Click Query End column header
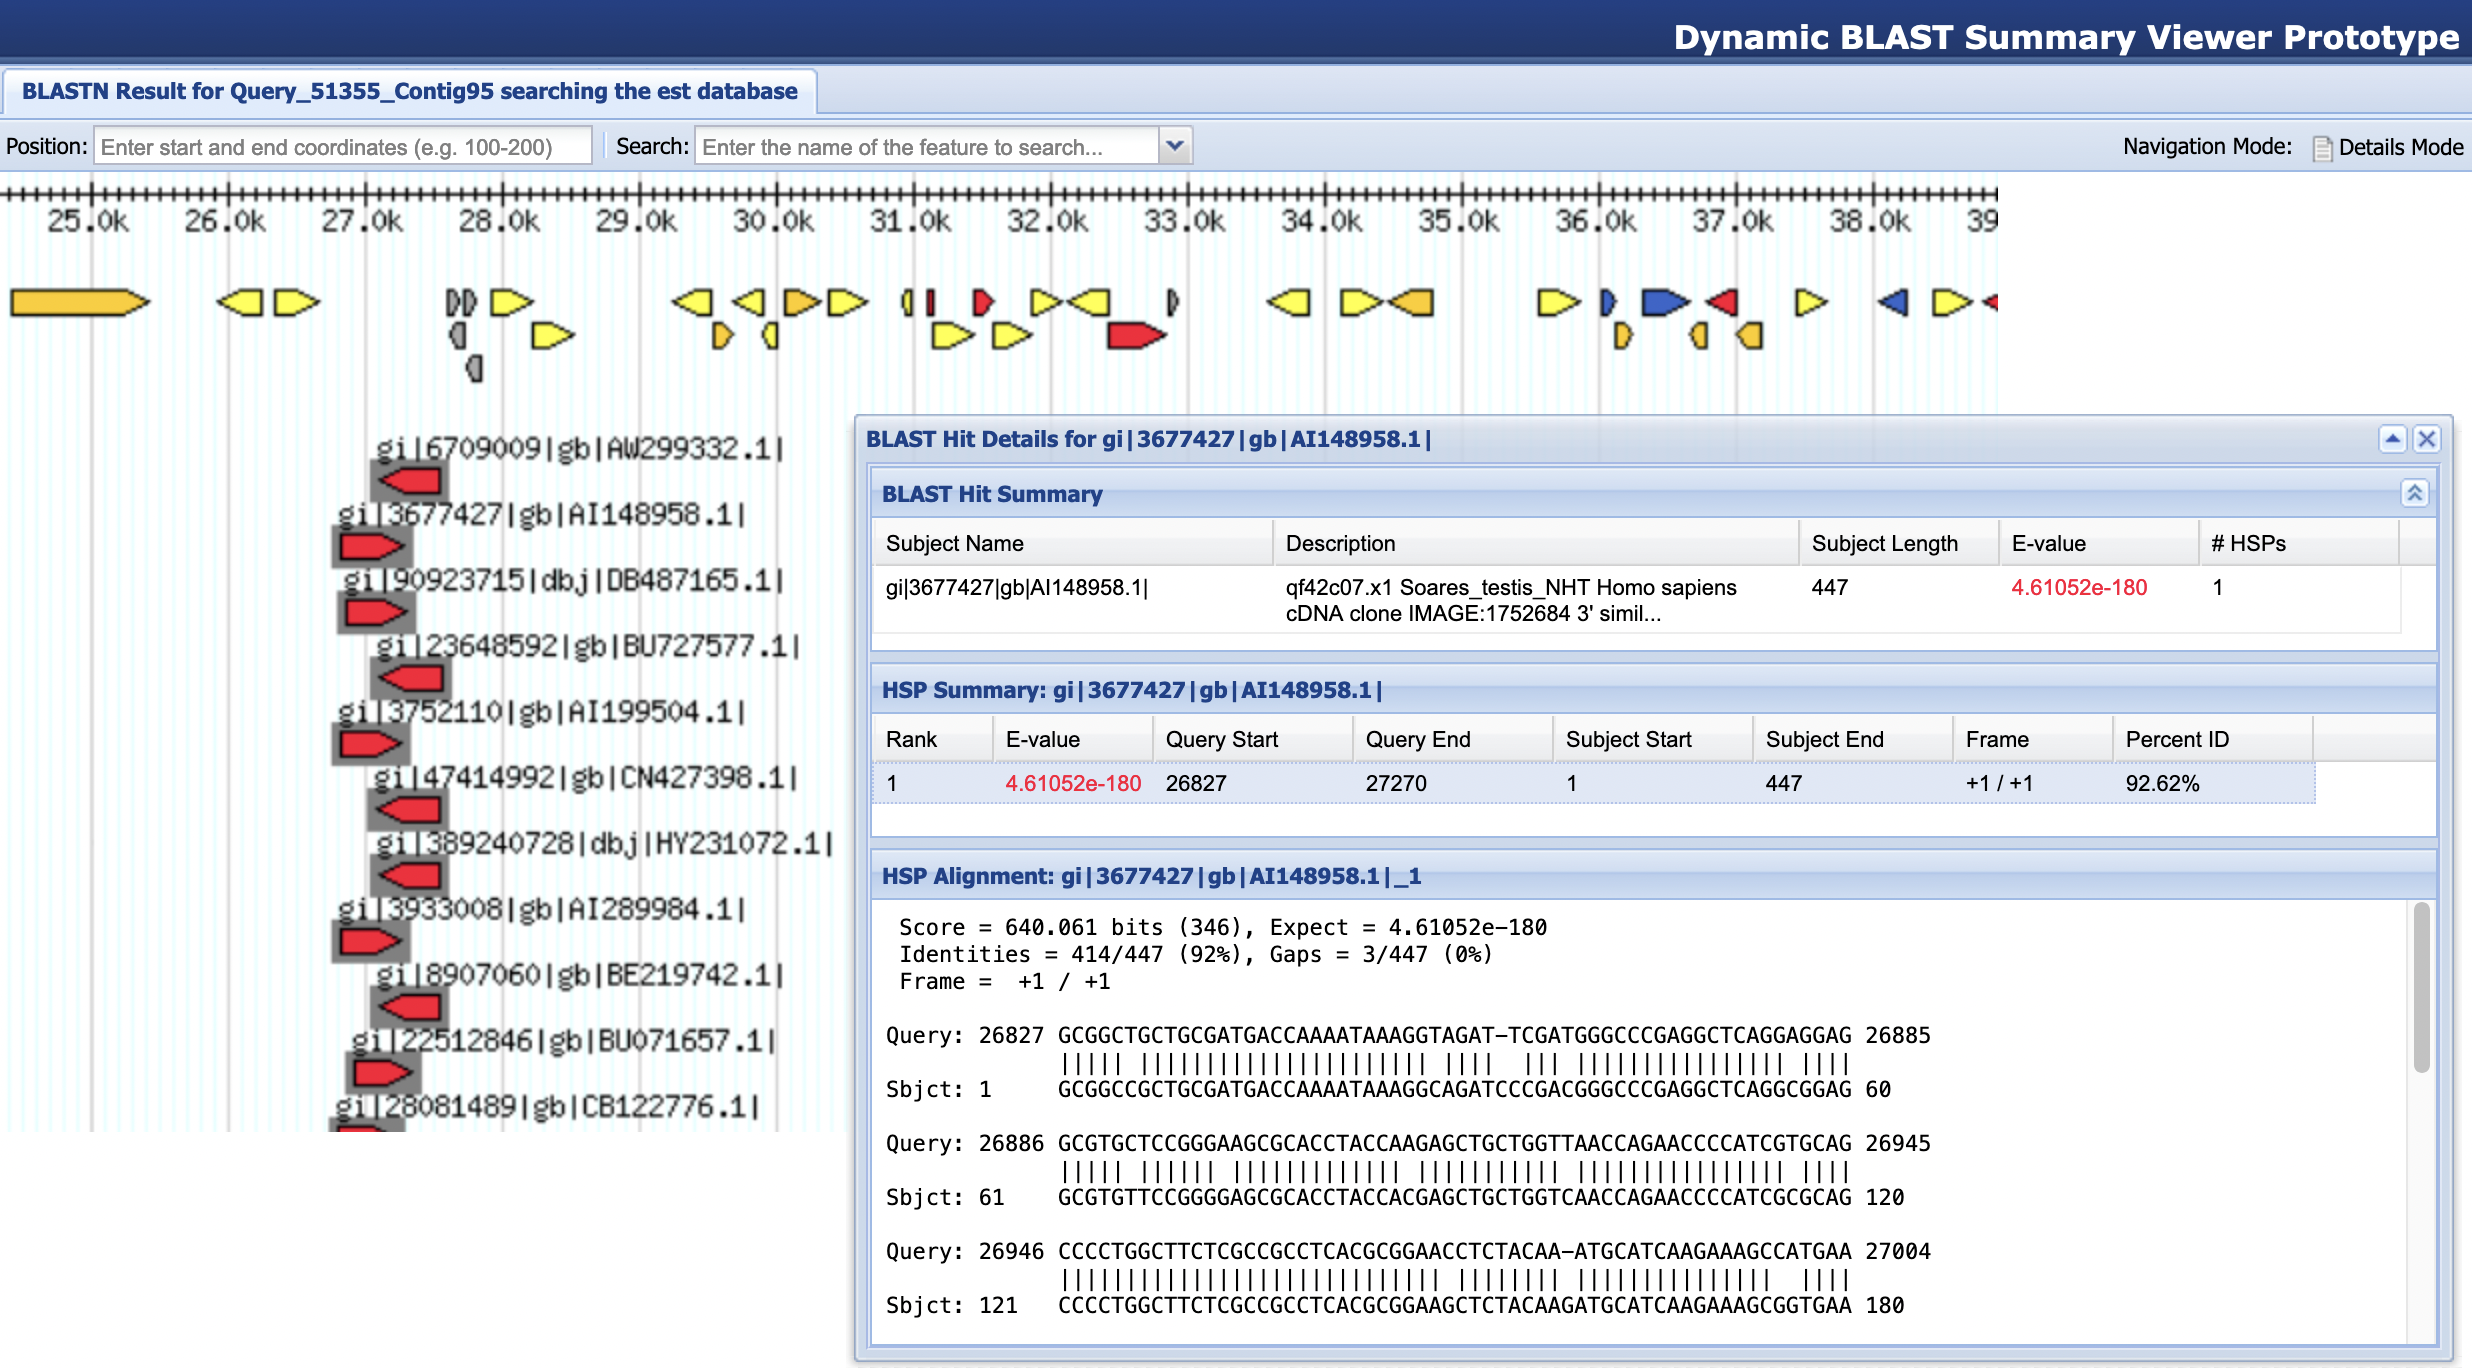The image size is (2472, 1368). 1453,739
